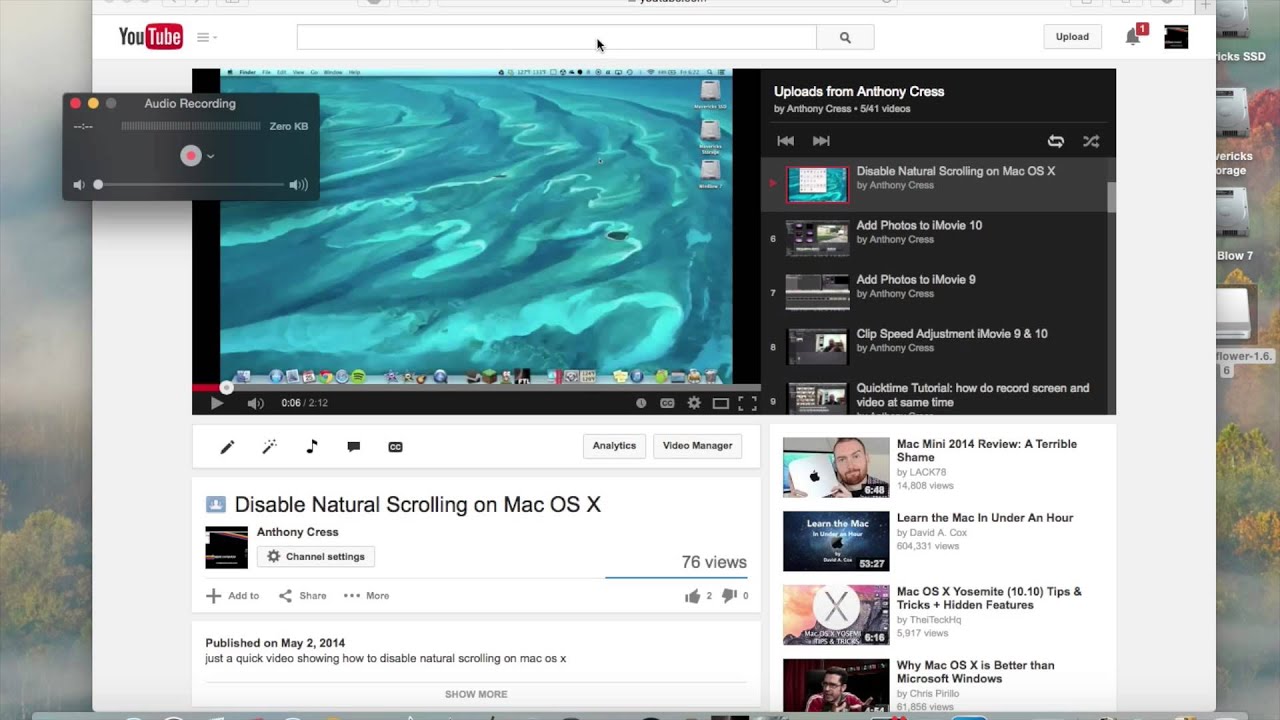
Task: Toggle playlist repeat
Action: [1055, 141]
